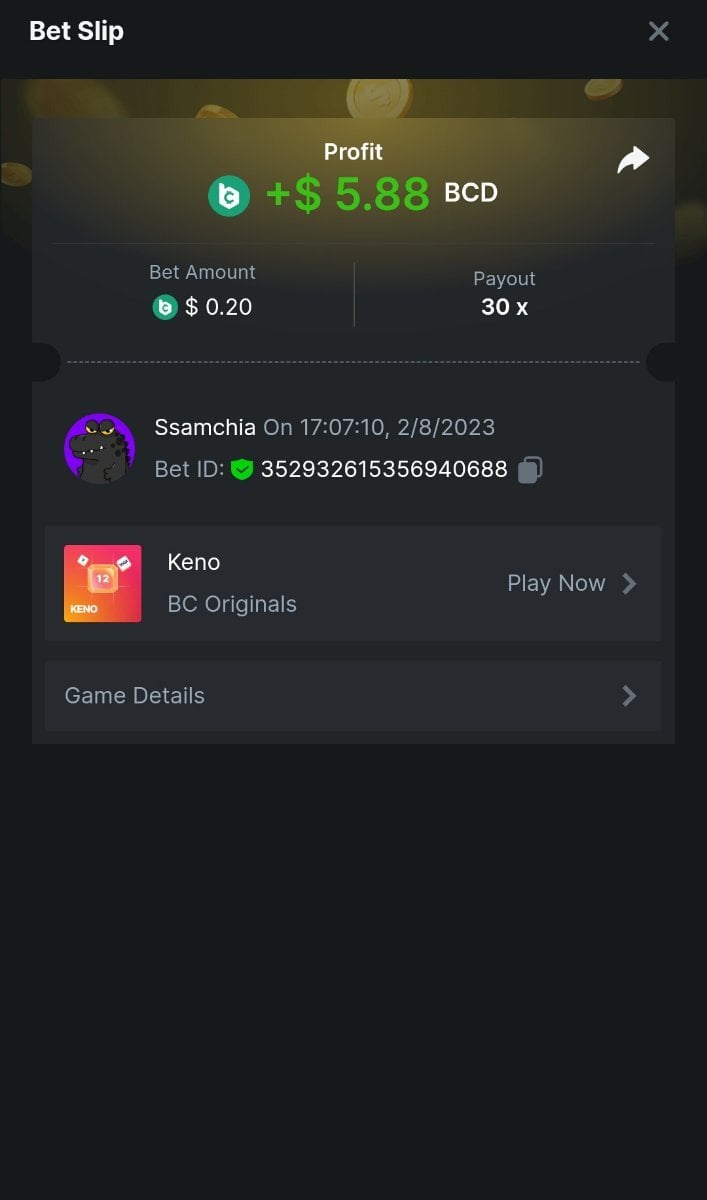Click the share arrow icon

[633, 160]
